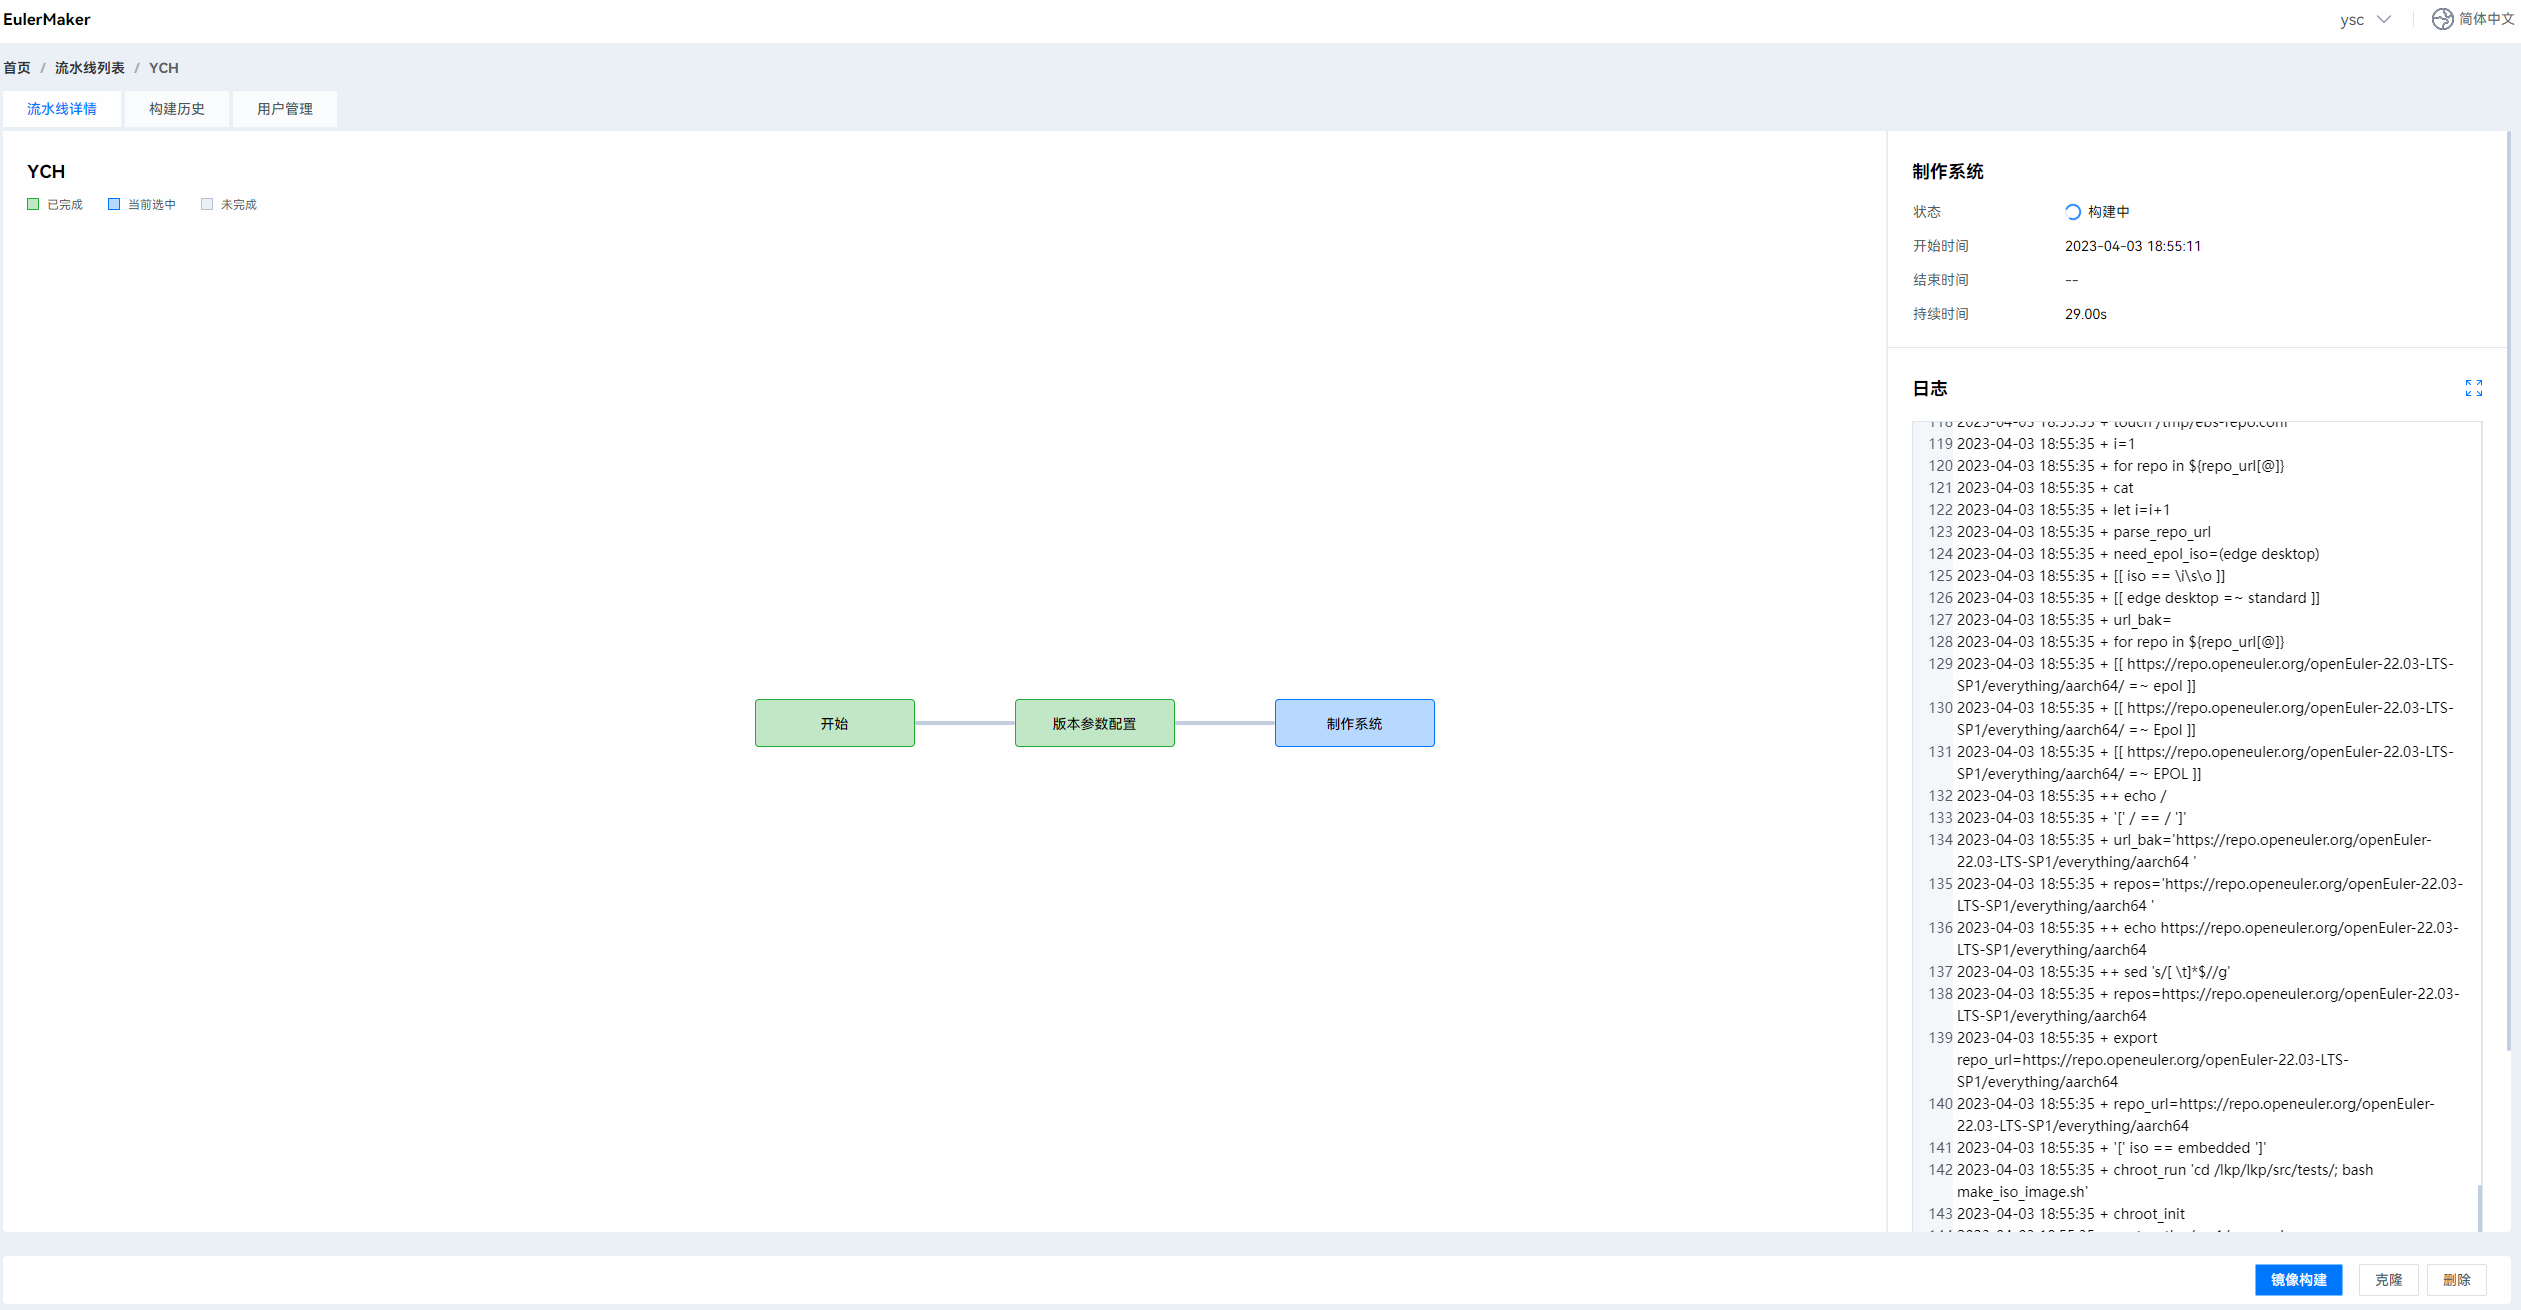Click the building status spinner icon

[x=2072, y=212]
